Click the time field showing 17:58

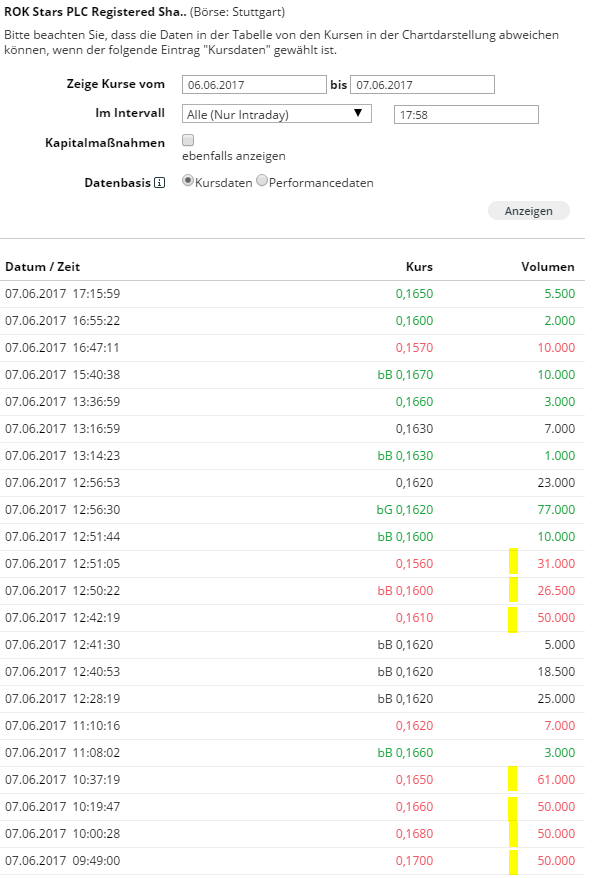tap(465, 114)
